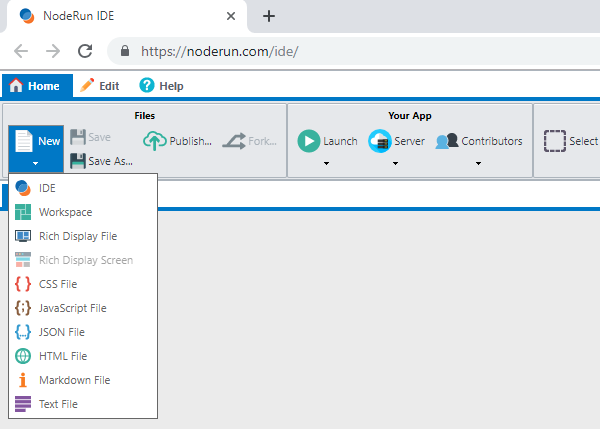This screenshot has width=600, height=429.
Task: Click the Contributors people icon
Action: (447, 141)
